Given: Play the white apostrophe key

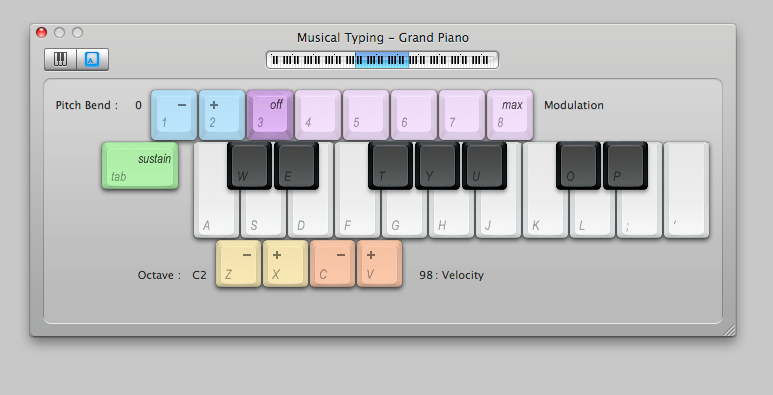Looking at the screenshot, I should pos(686,190).
